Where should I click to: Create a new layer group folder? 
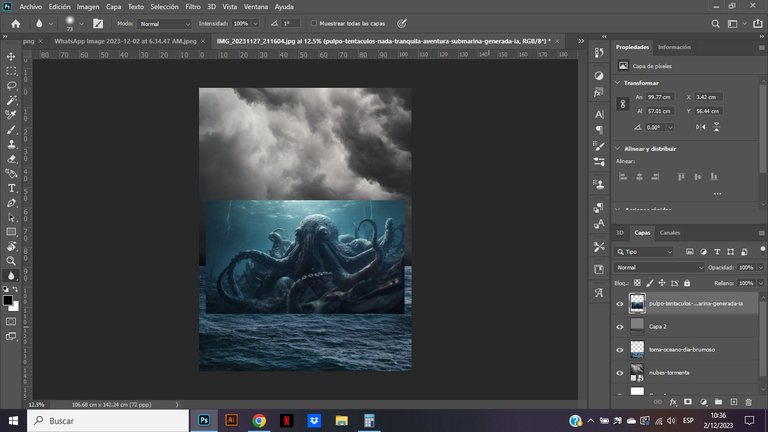(718, 402)
